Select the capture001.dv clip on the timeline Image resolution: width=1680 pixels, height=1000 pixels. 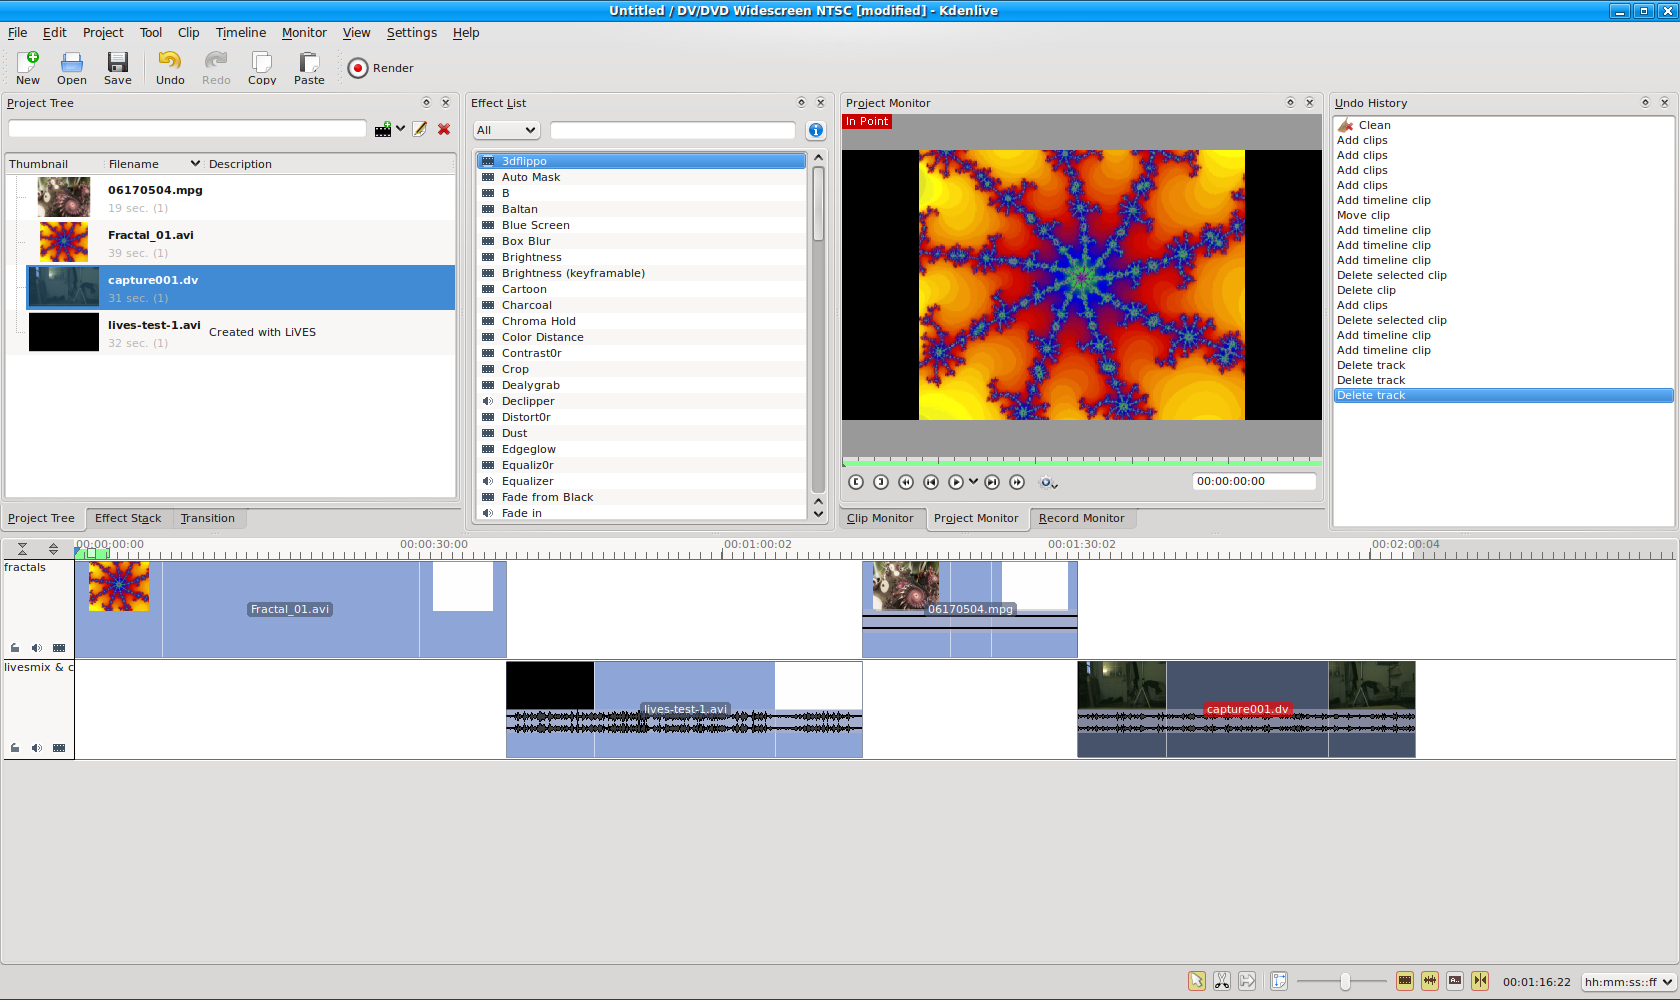[x=1246, y=709]
